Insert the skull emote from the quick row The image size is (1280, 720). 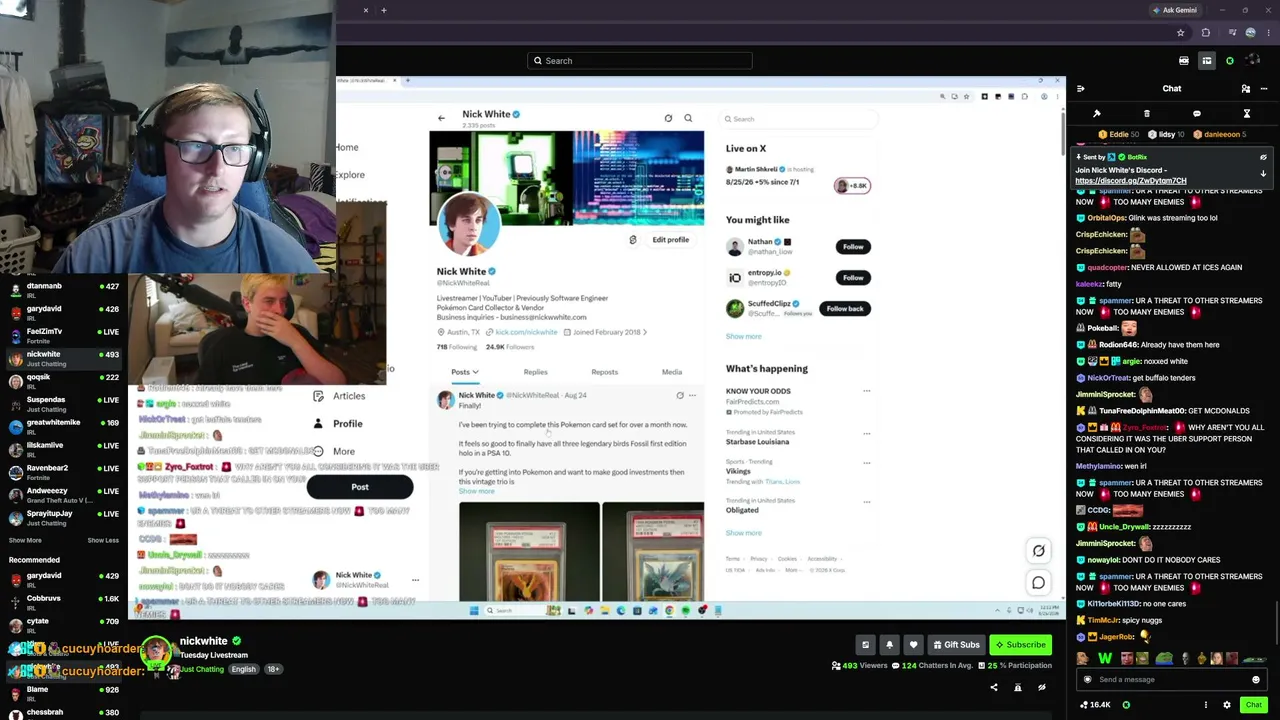pyautogui.click(x=1186, y=658)
